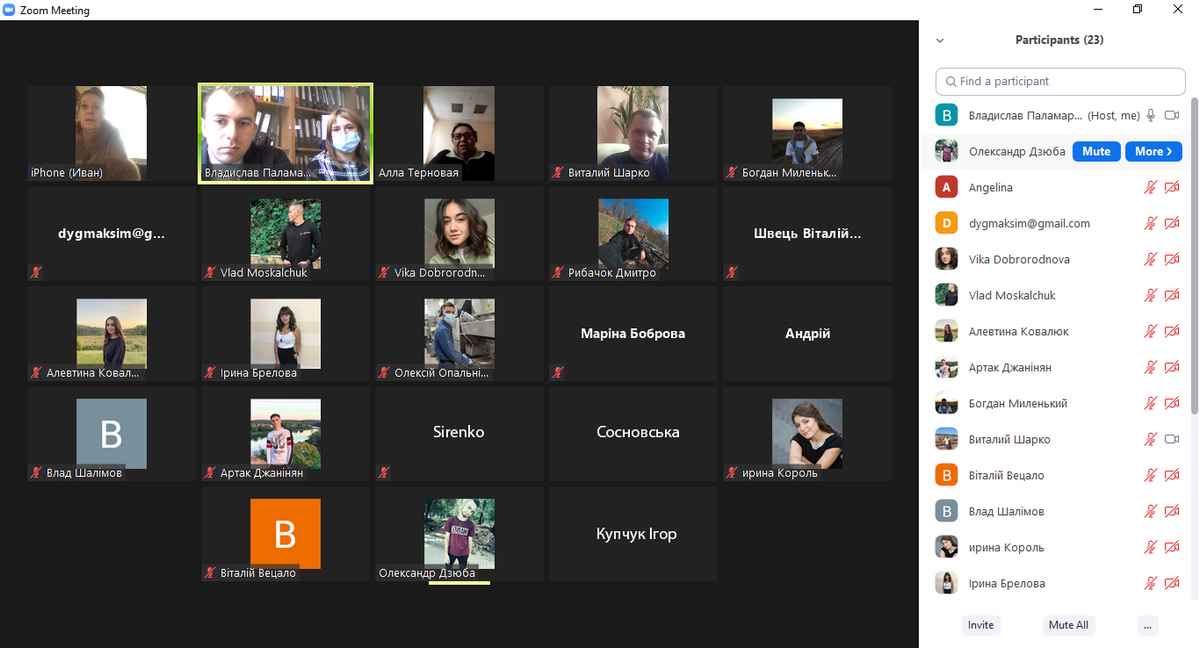
Task: Click the Invite button
Action: [x=980, y=625]
